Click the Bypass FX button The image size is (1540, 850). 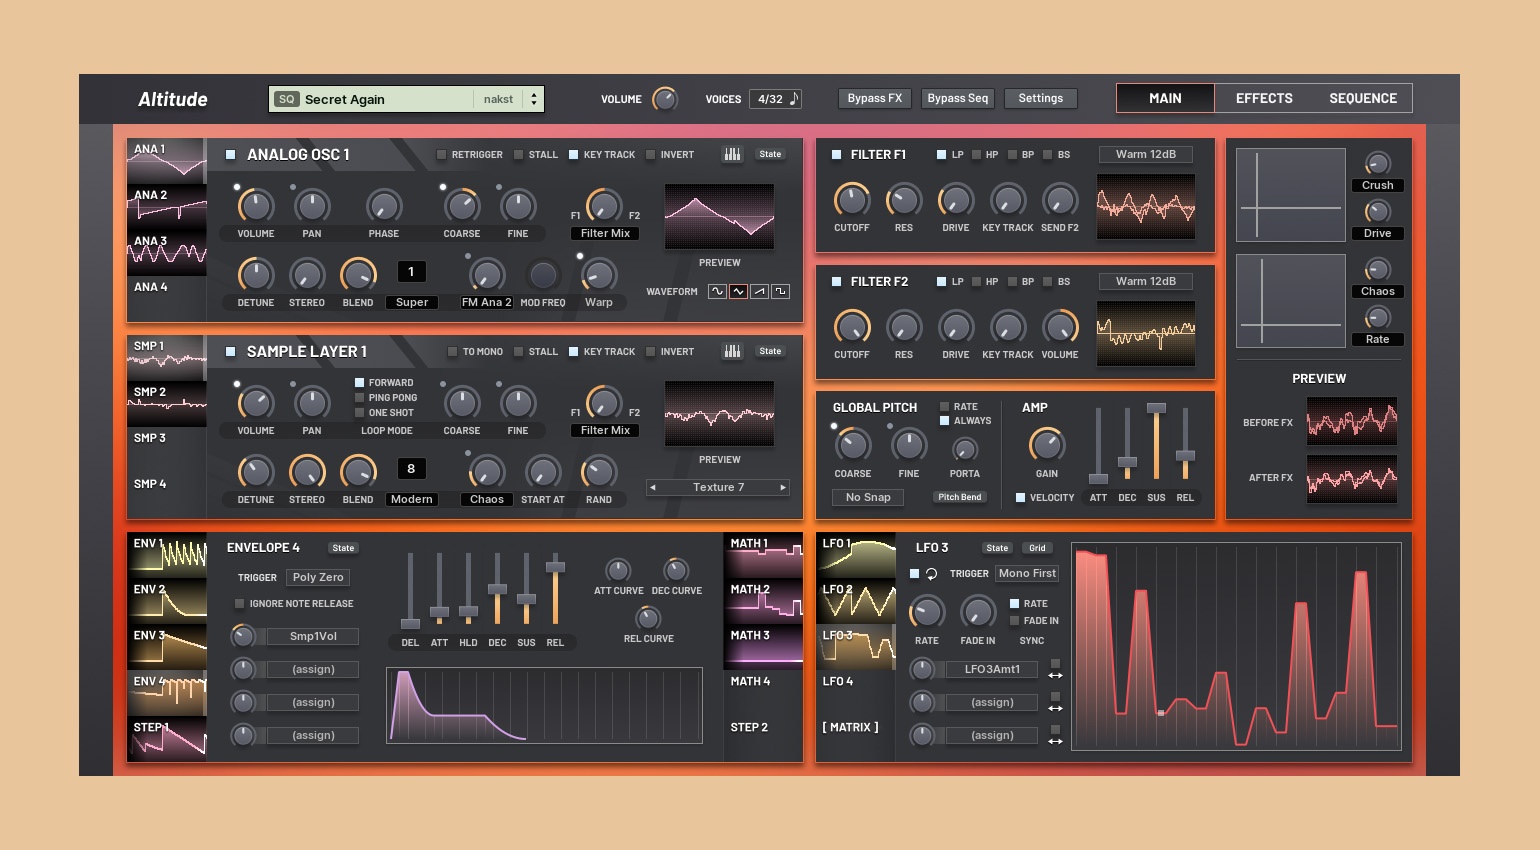[x=875, y=98]
